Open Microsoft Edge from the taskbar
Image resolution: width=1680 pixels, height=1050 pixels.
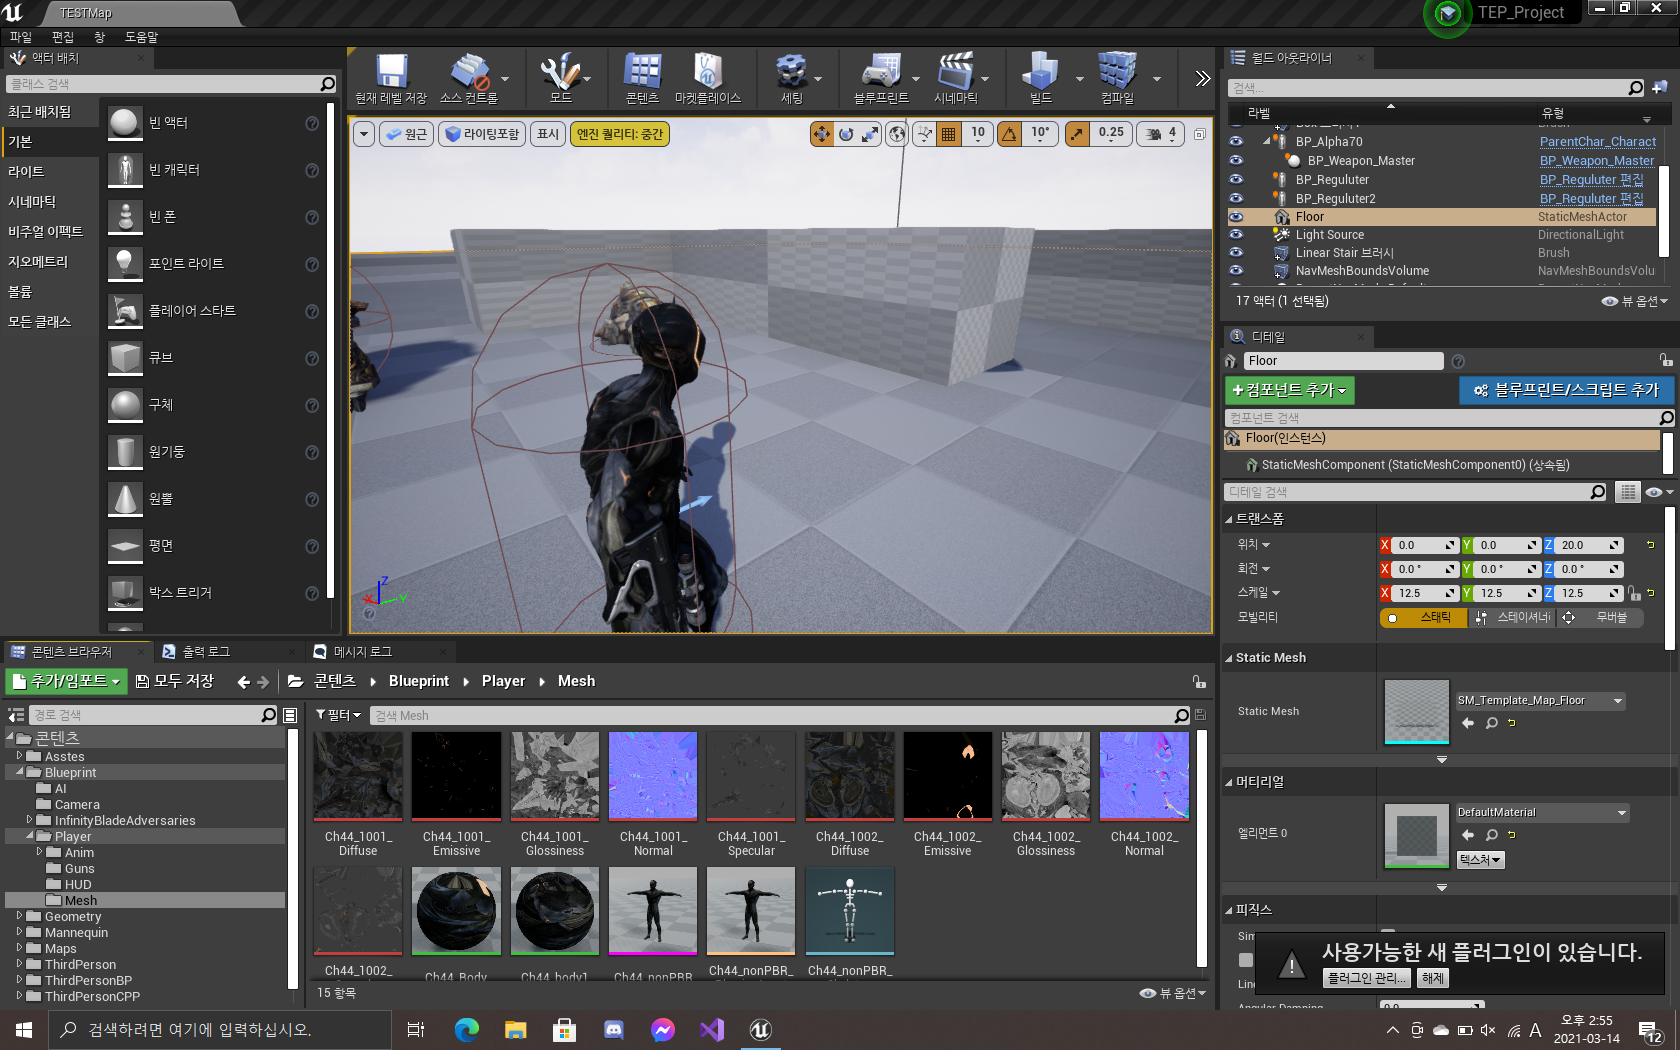(x=466, y=1030)
